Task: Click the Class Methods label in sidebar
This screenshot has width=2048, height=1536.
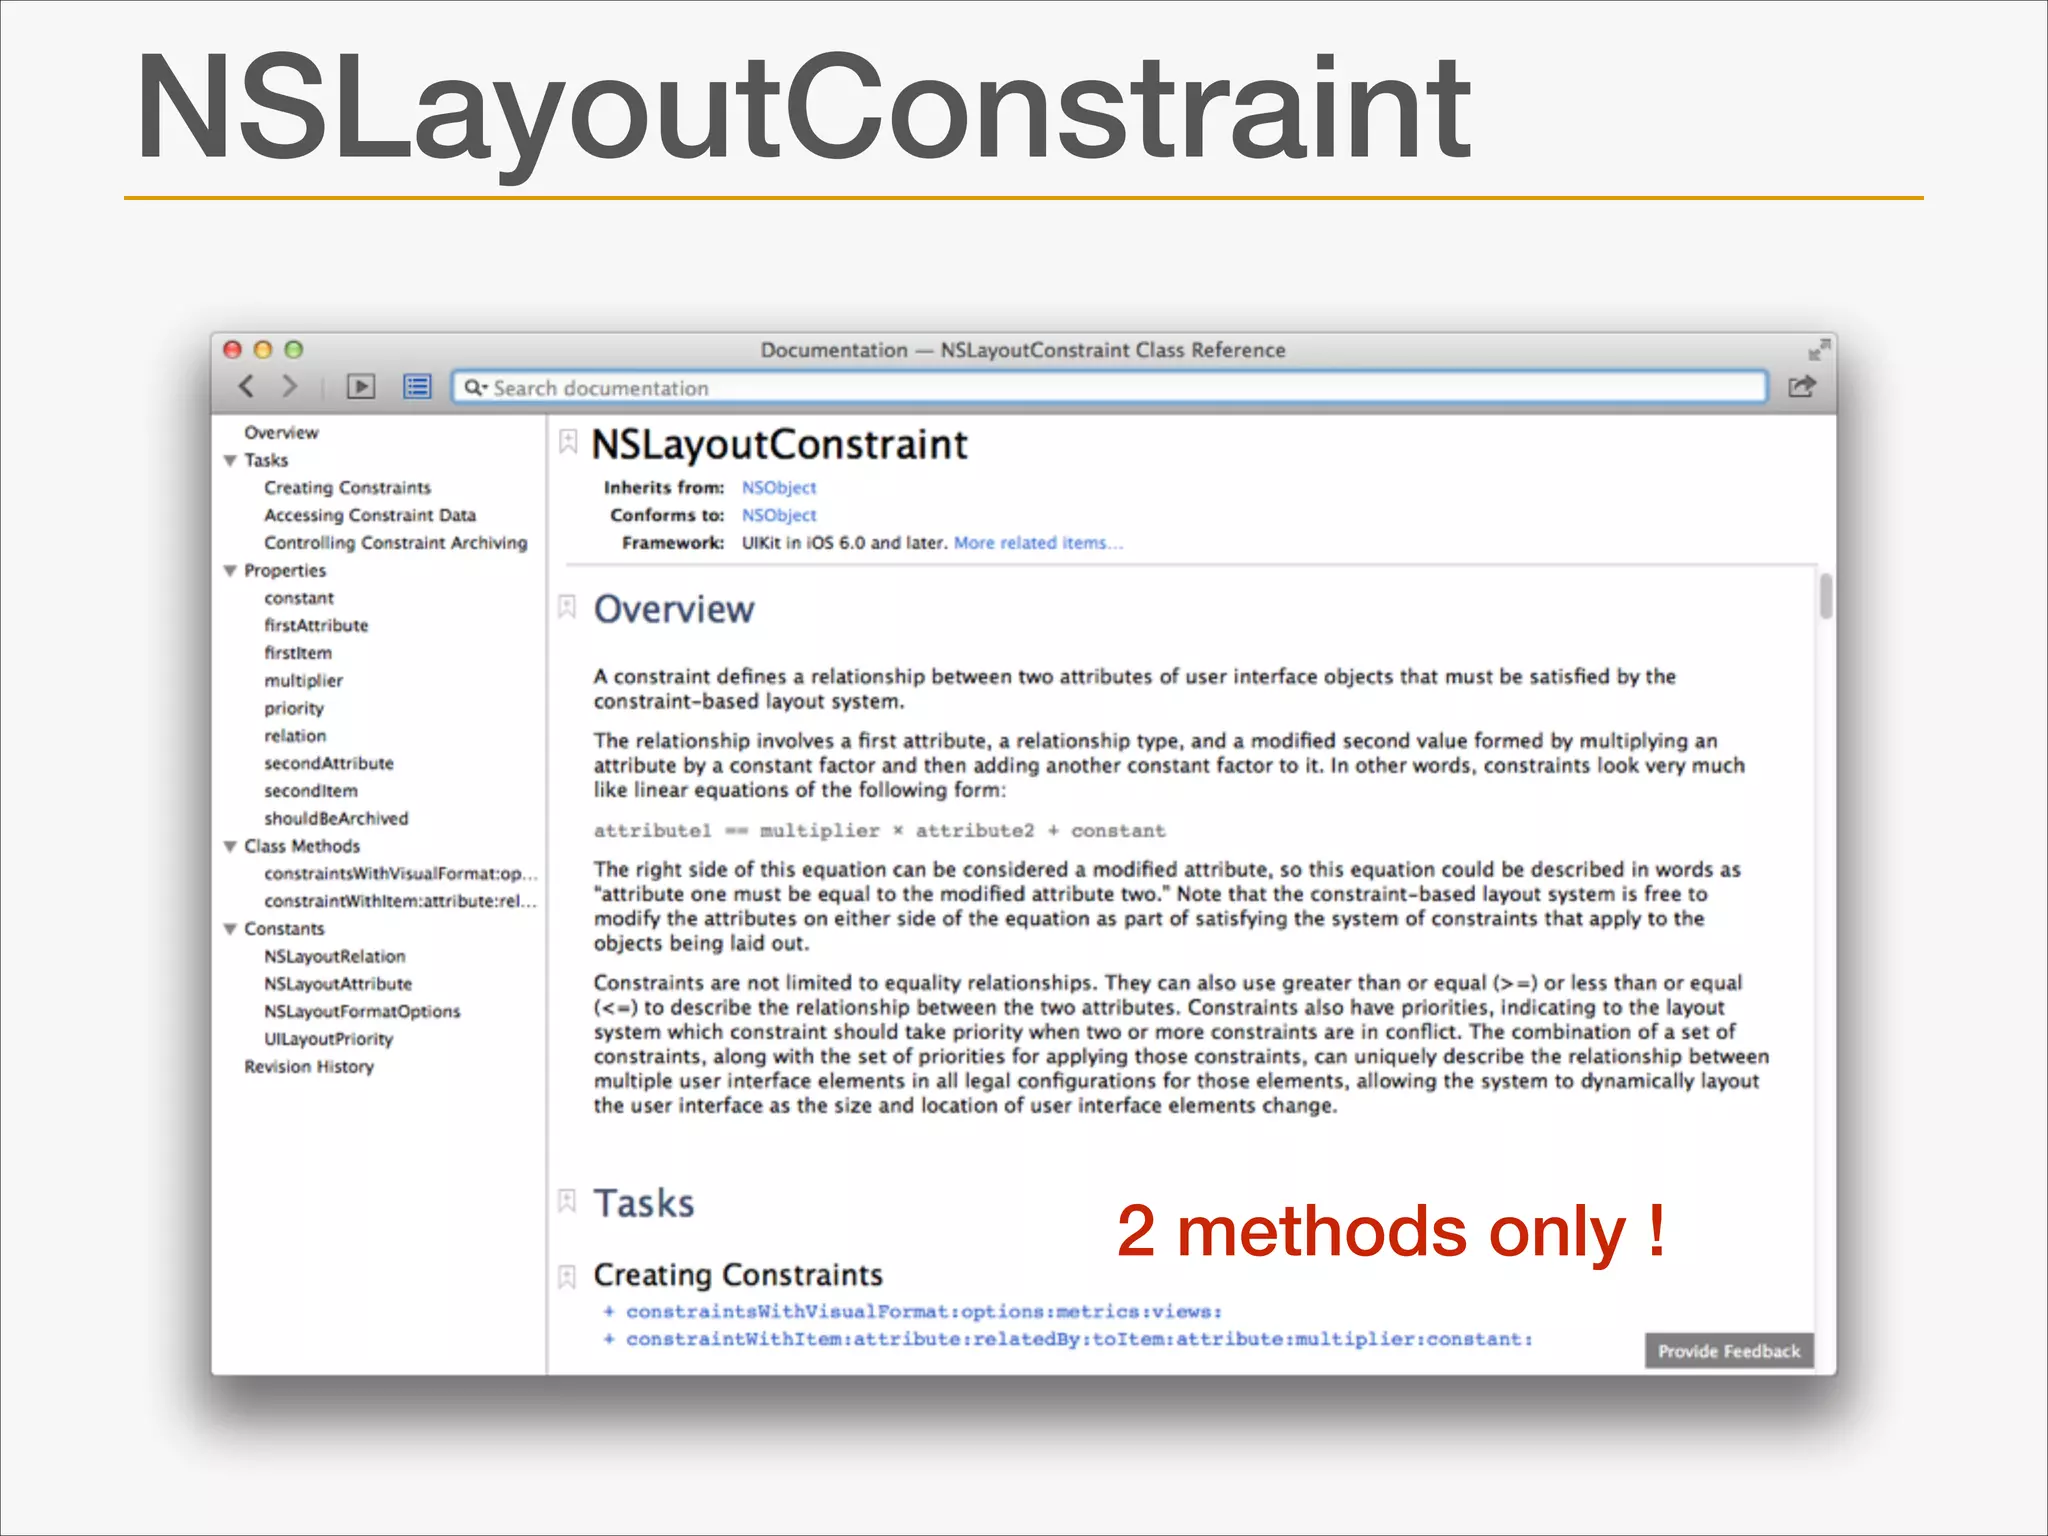Action: point(302,847)
